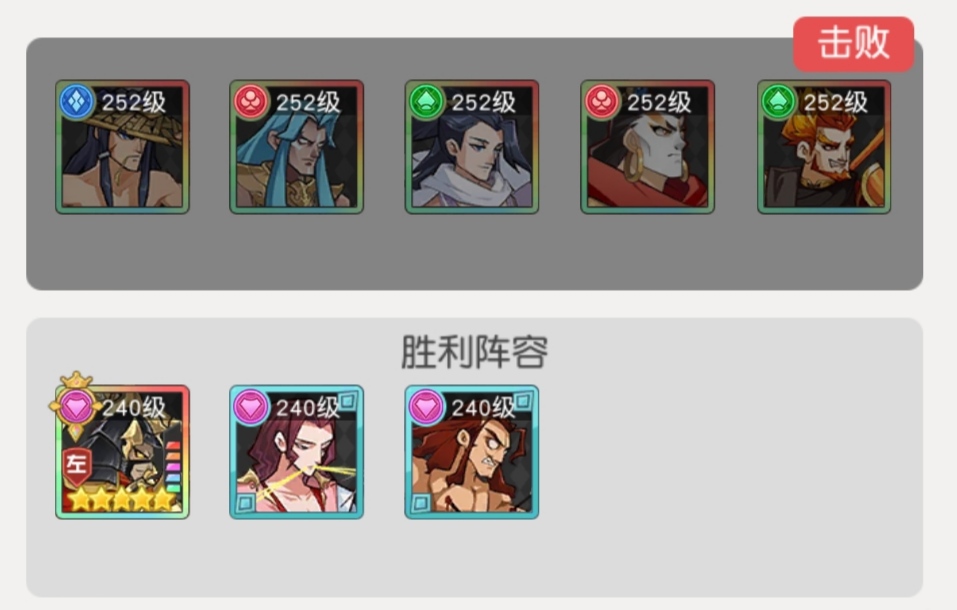Click the pink heart icon on purple-haired hero
Screen dimensions: 957x610
[x=251, y=407]
